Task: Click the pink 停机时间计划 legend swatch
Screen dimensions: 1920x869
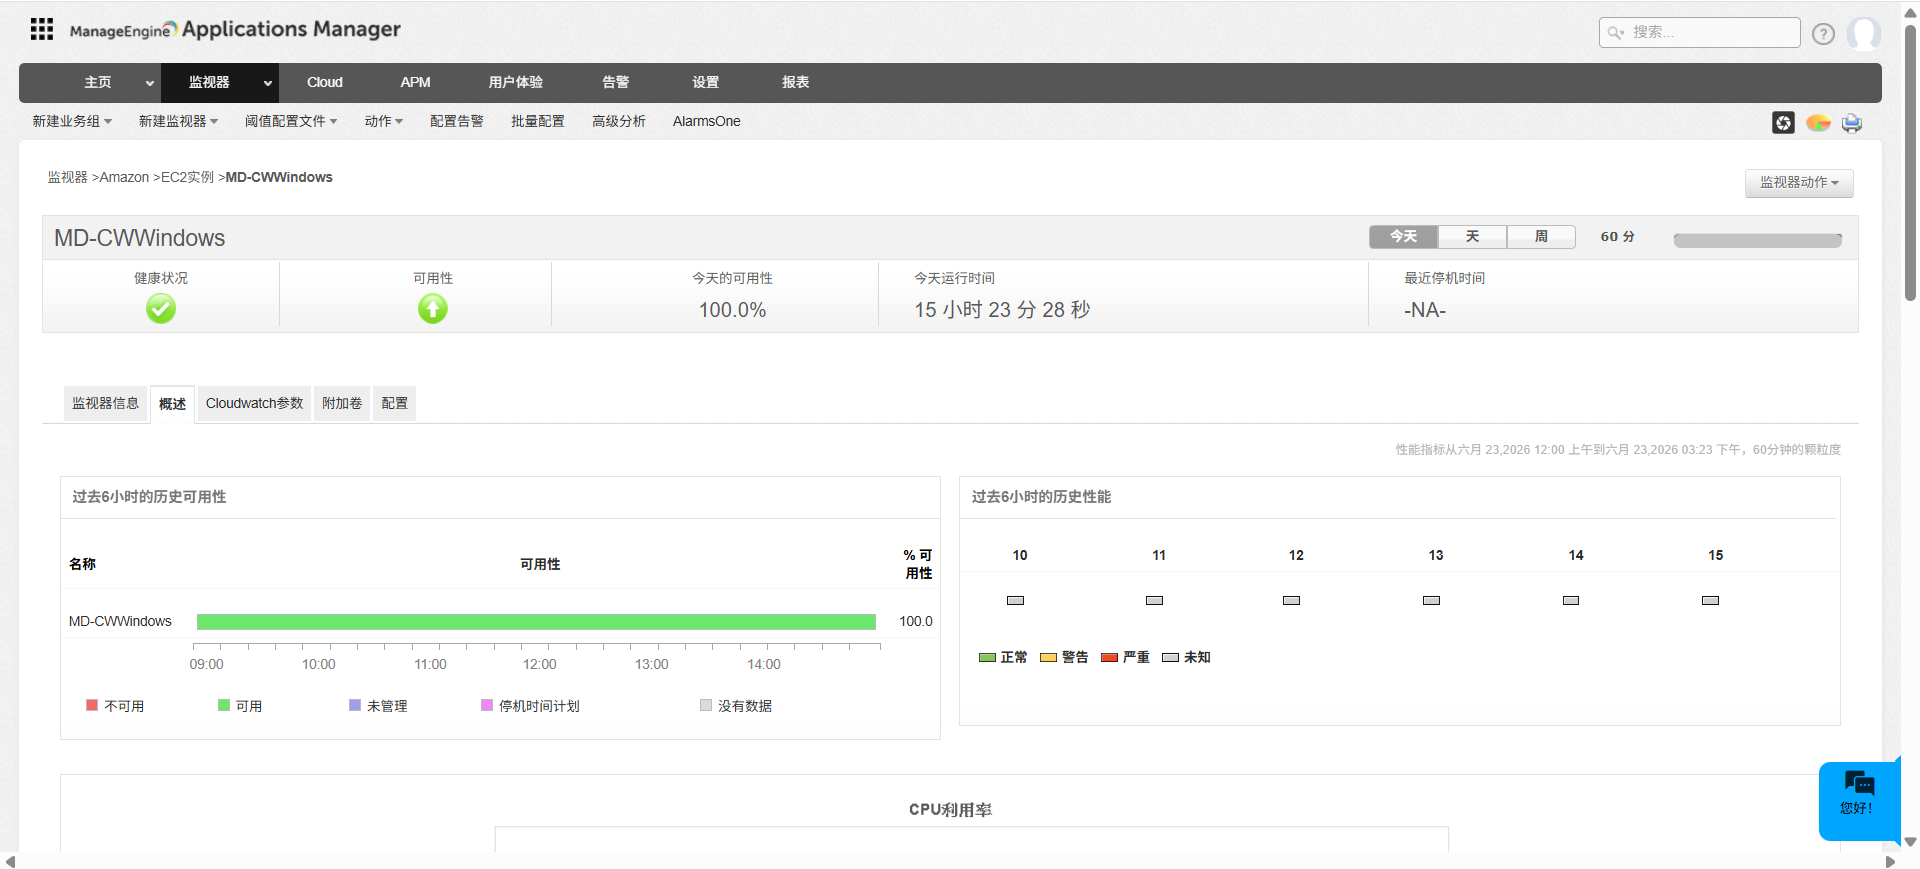Action: tap(487, 705)
